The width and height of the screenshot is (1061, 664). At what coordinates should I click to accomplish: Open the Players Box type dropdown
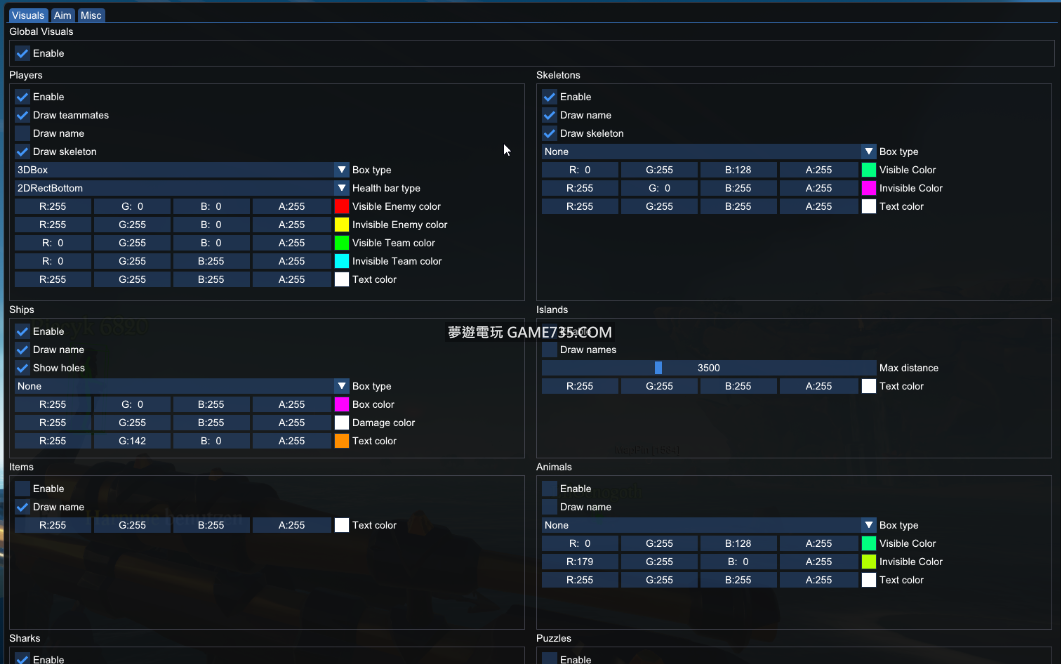341,170
